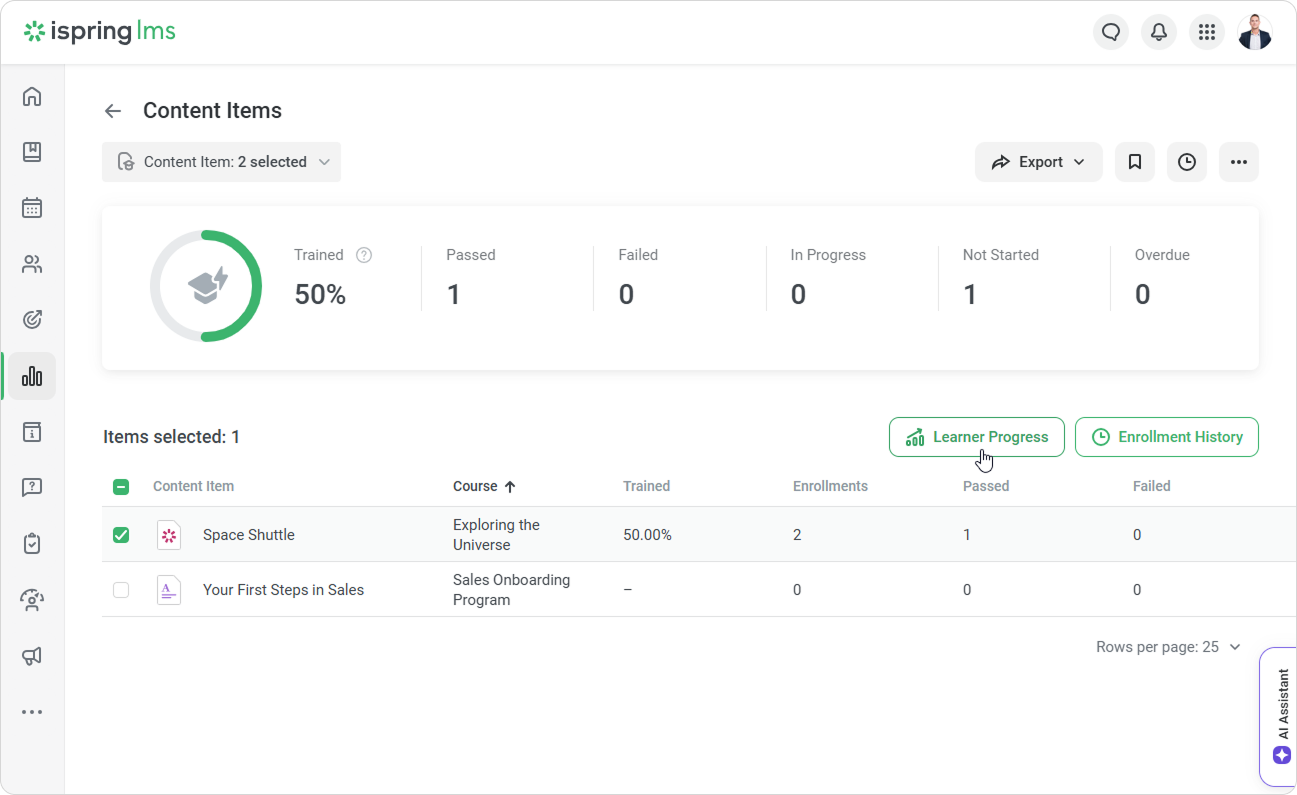Viewport: 1297px width, 795px height.
Task: Open the apps grid icon
Action: 1207,32
